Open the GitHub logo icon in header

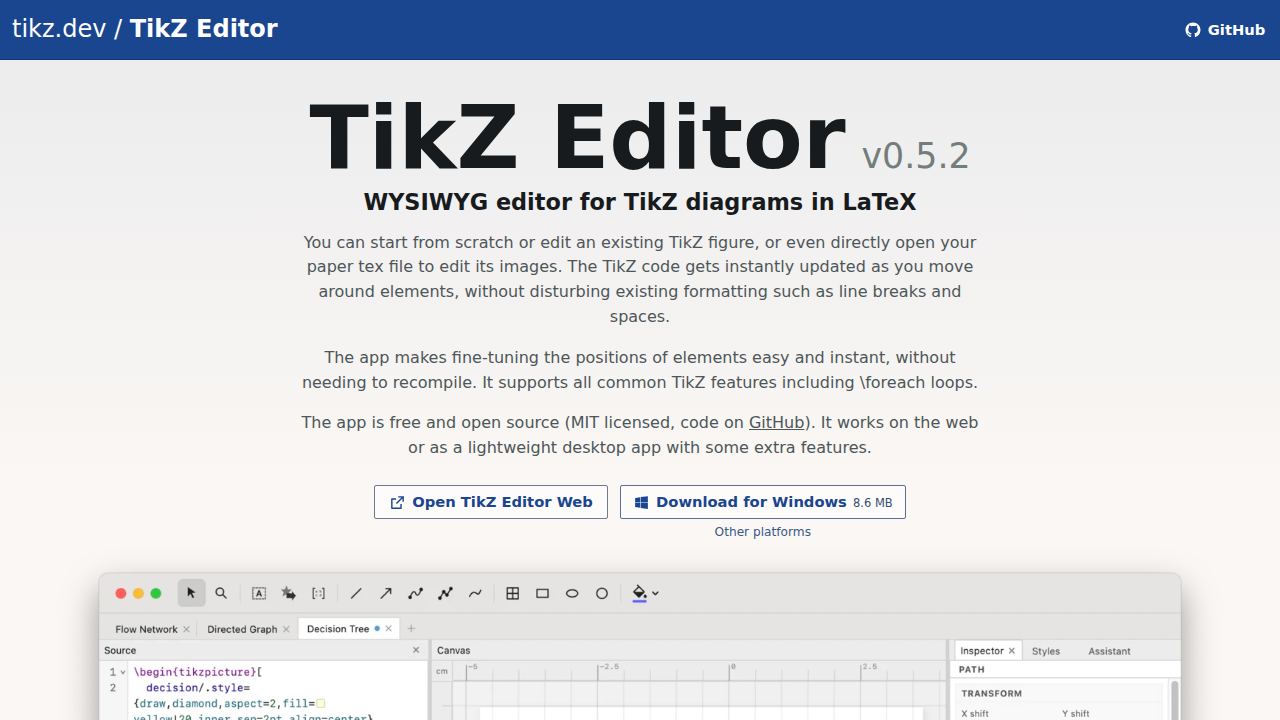click(x=1193, y=30)
